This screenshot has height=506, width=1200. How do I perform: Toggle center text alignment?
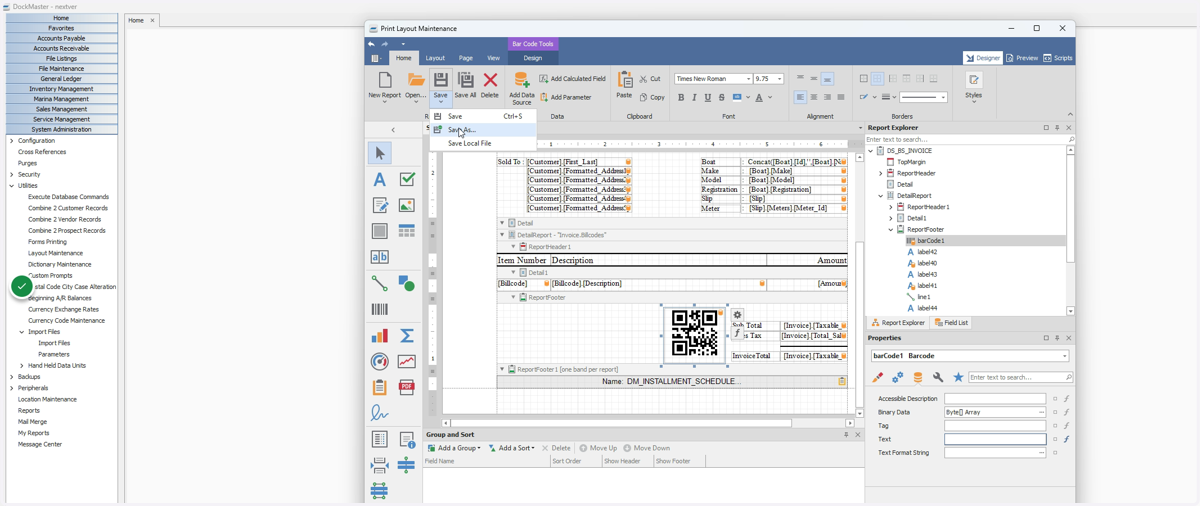click(x=814, y=98)
